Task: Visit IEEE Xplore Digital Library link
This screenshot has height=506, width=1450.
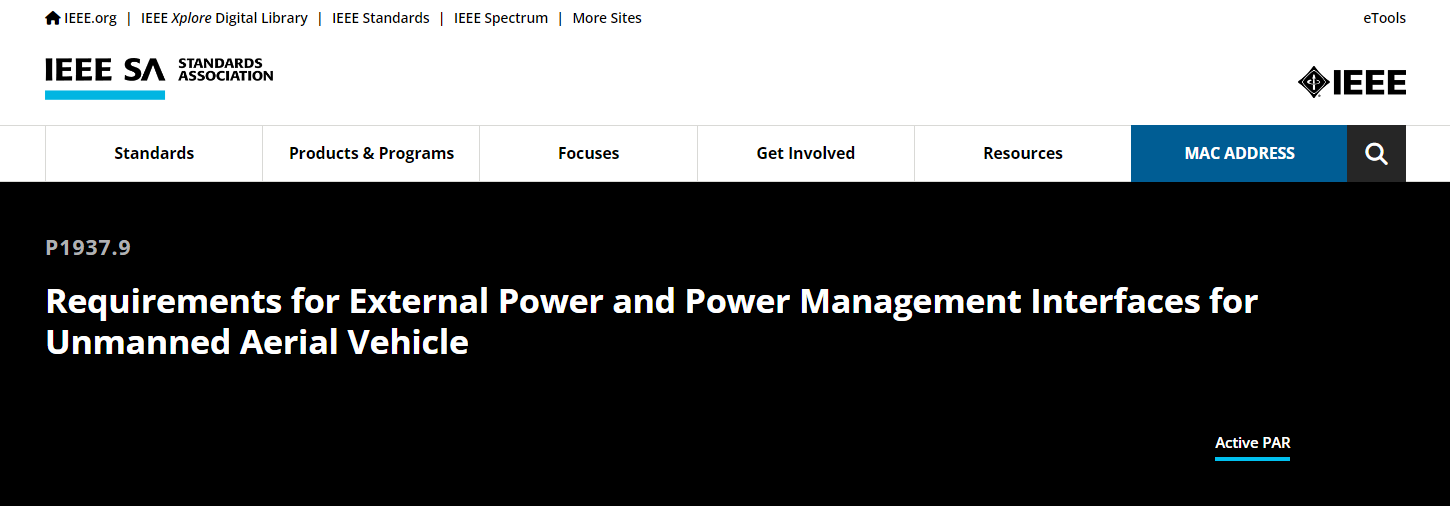Action: pyautogui.click(x=224, y=18)
